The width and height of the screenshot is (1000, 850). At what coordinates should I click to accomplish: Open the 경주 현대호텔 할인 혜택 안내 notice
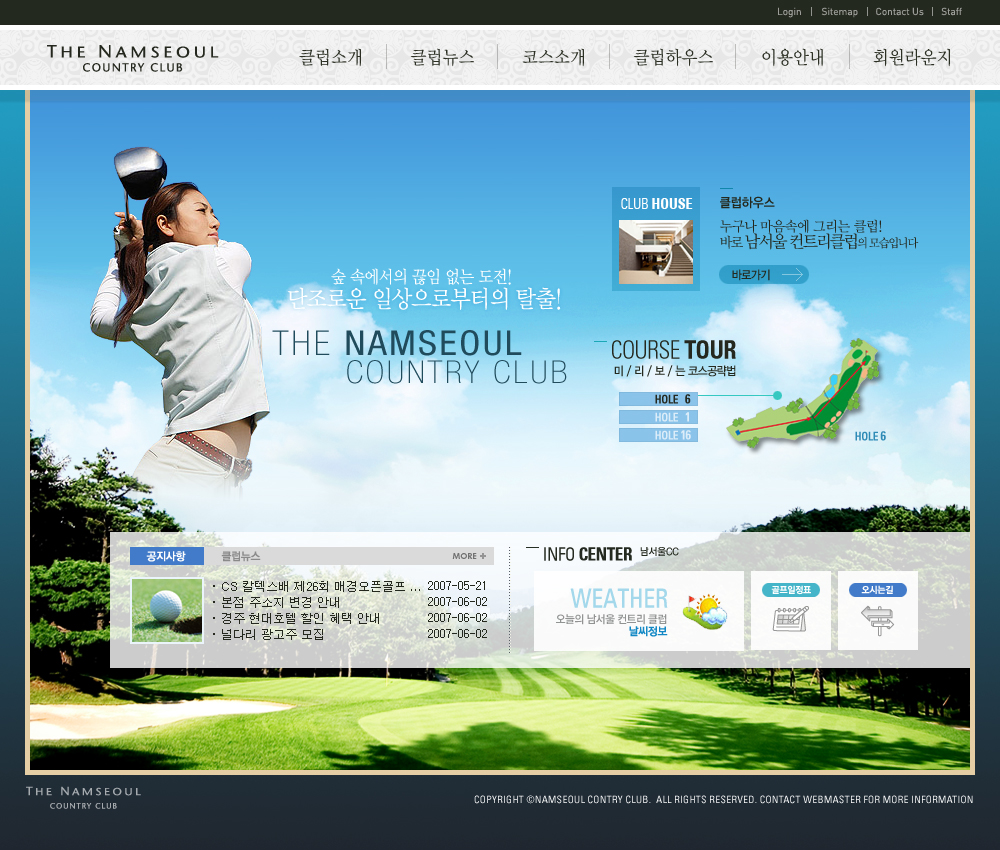[300, 618]
